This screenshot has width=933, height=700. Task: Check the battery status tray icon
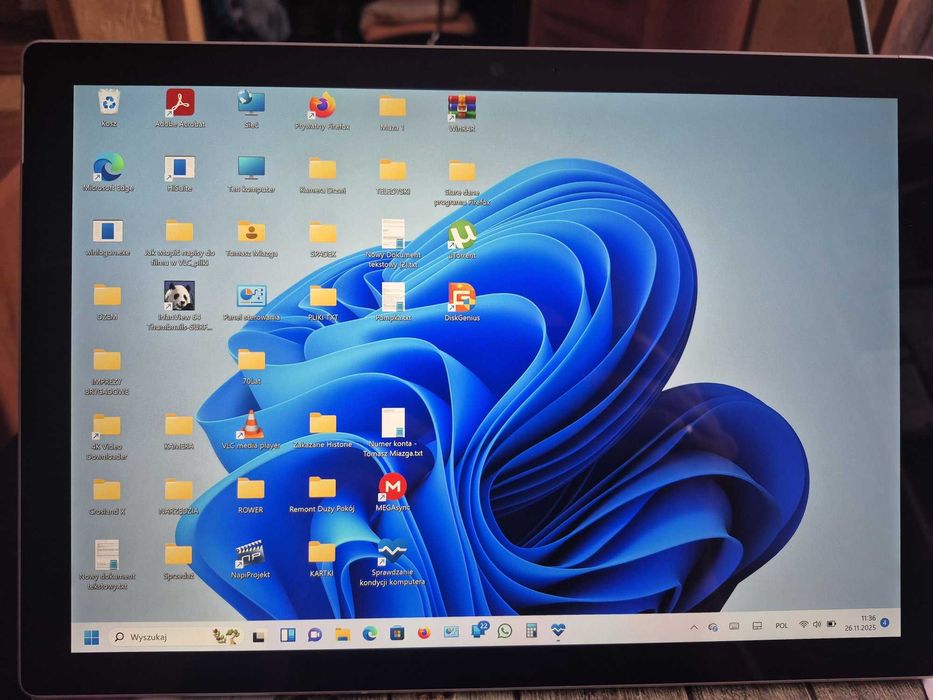831,624
